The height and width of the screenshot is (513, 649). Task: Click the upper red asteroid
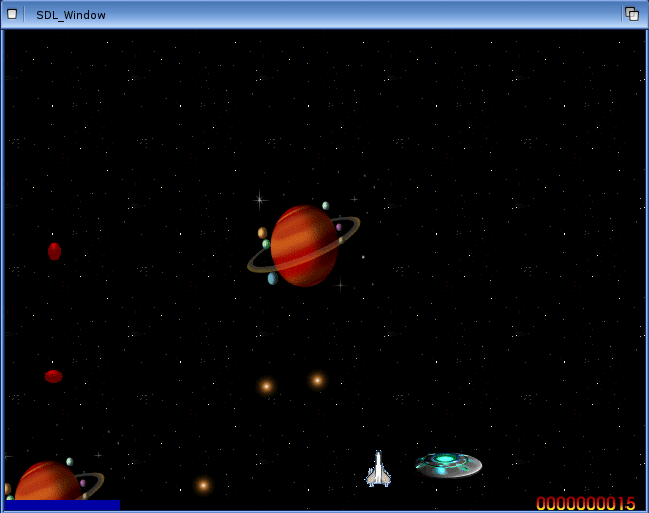point(55,251)
